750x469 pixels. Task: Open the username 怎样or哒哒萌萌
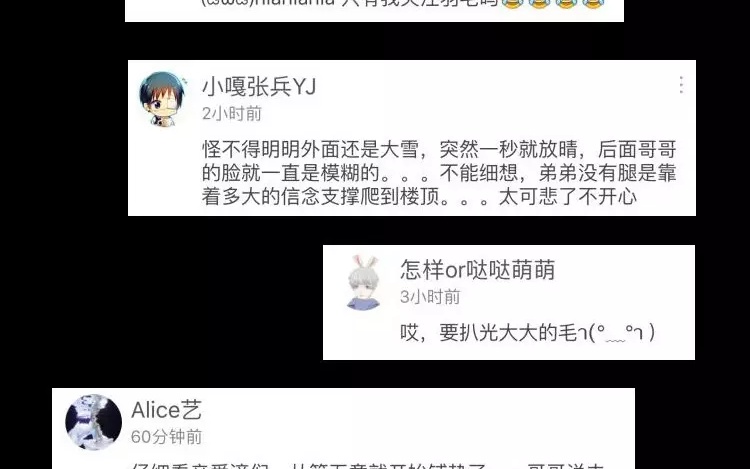coord(477,270)
